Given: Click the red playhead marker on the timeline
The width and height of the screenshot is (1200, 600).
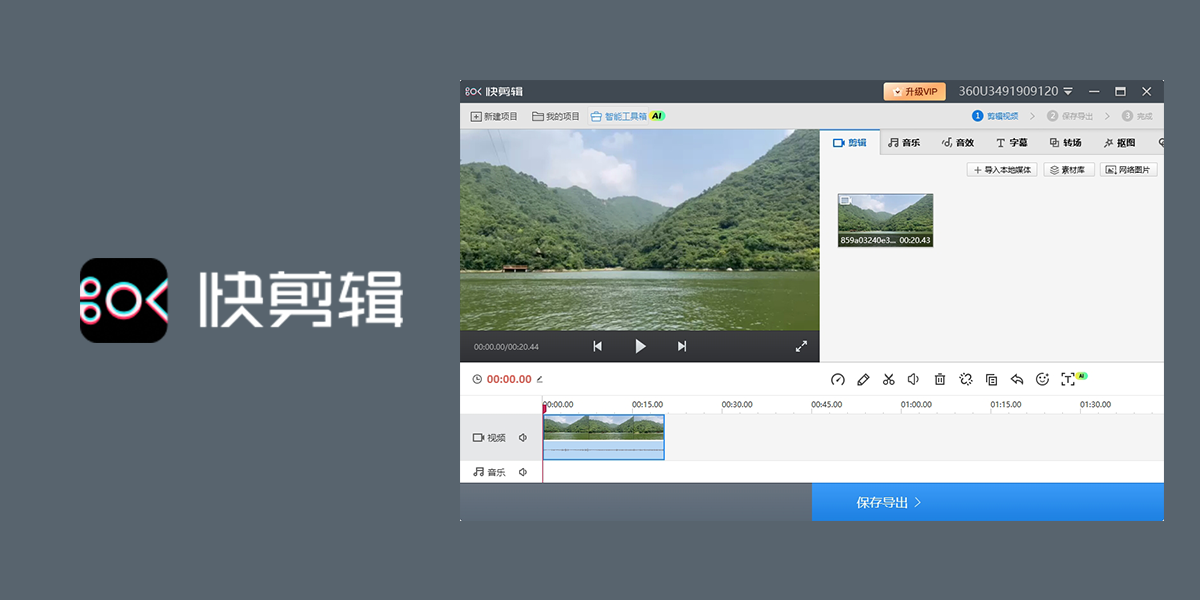Looking at the screenshot, I should click(544, 408).
